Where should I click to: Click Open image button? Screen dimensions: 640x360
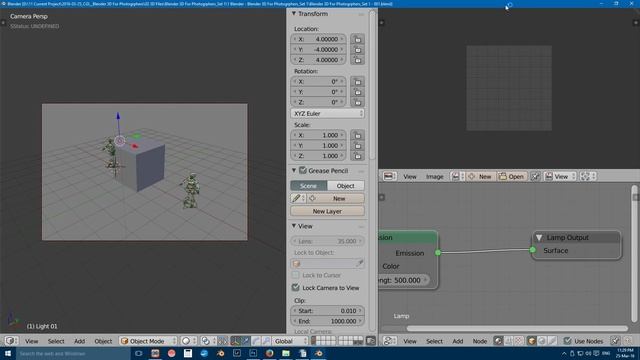(x=512, y=176)
